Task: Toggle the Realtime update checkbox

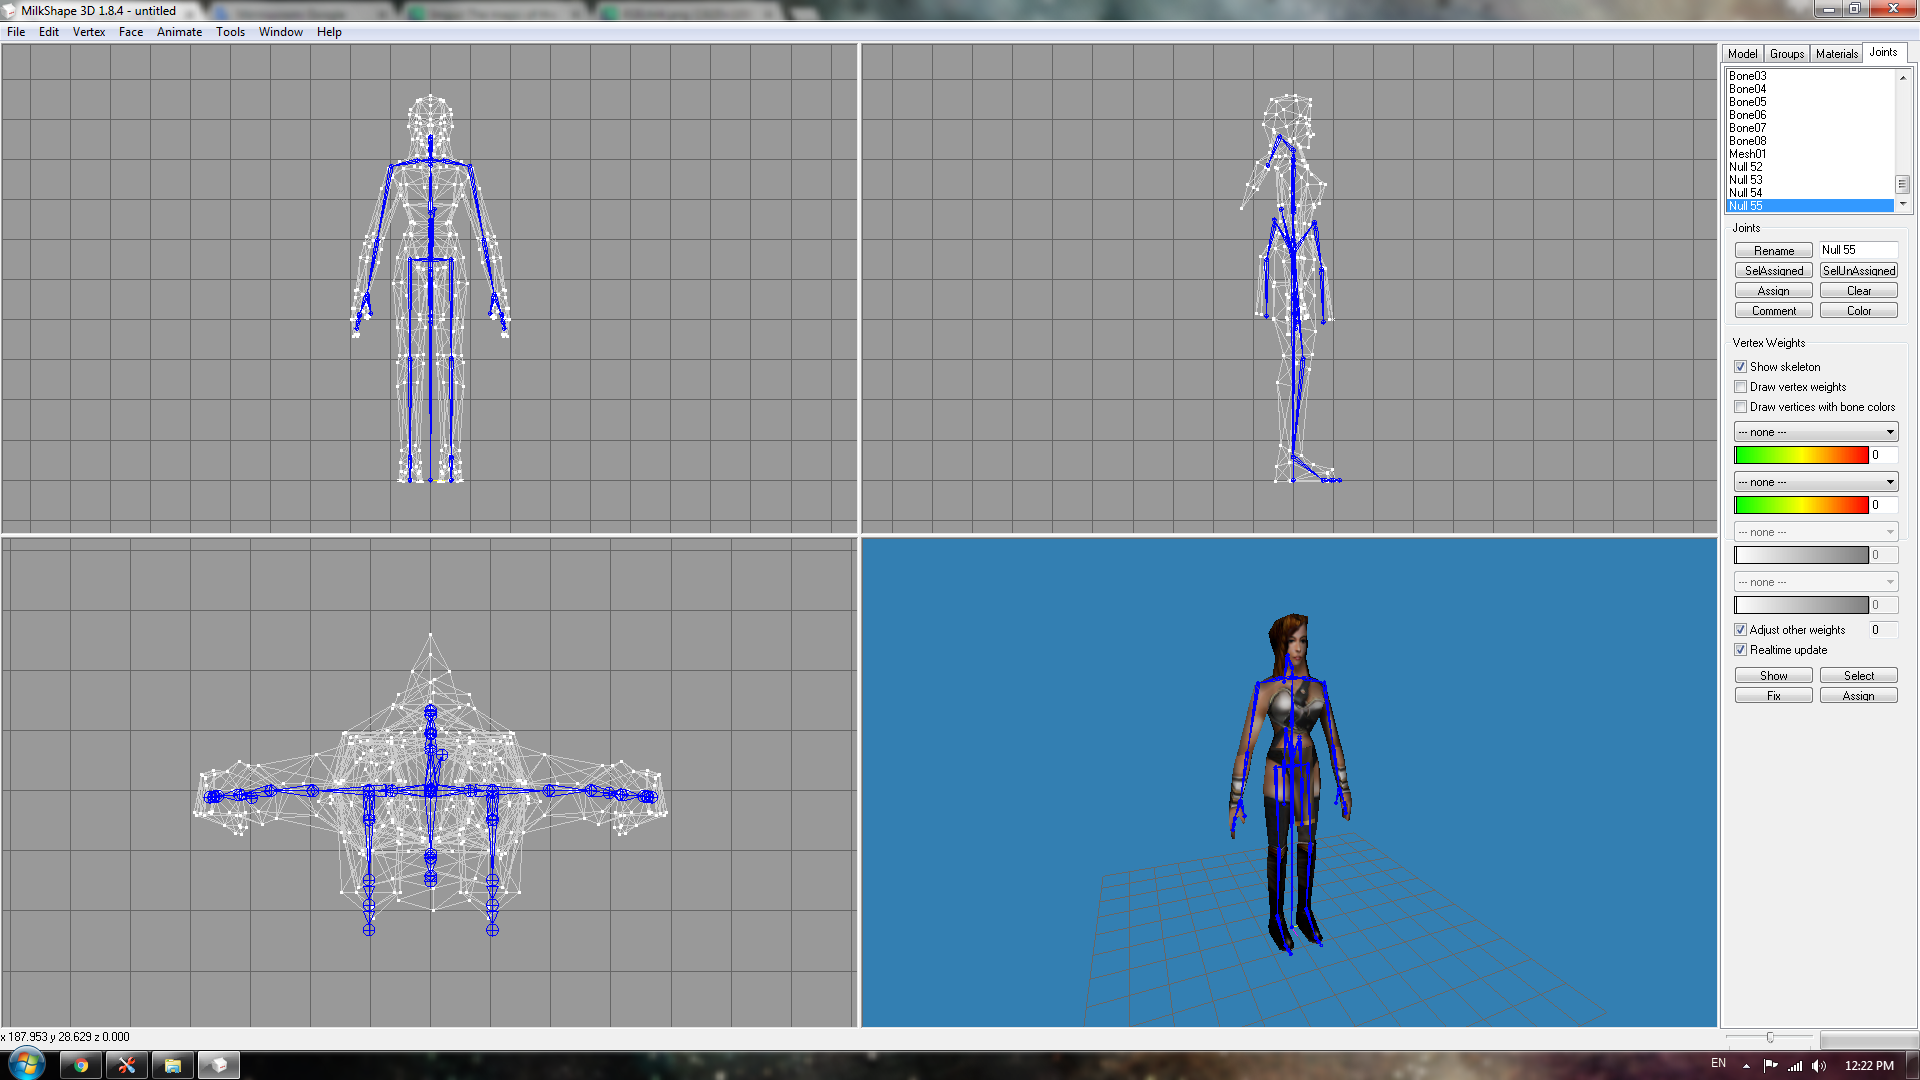Action: (x=1741, y=650)
